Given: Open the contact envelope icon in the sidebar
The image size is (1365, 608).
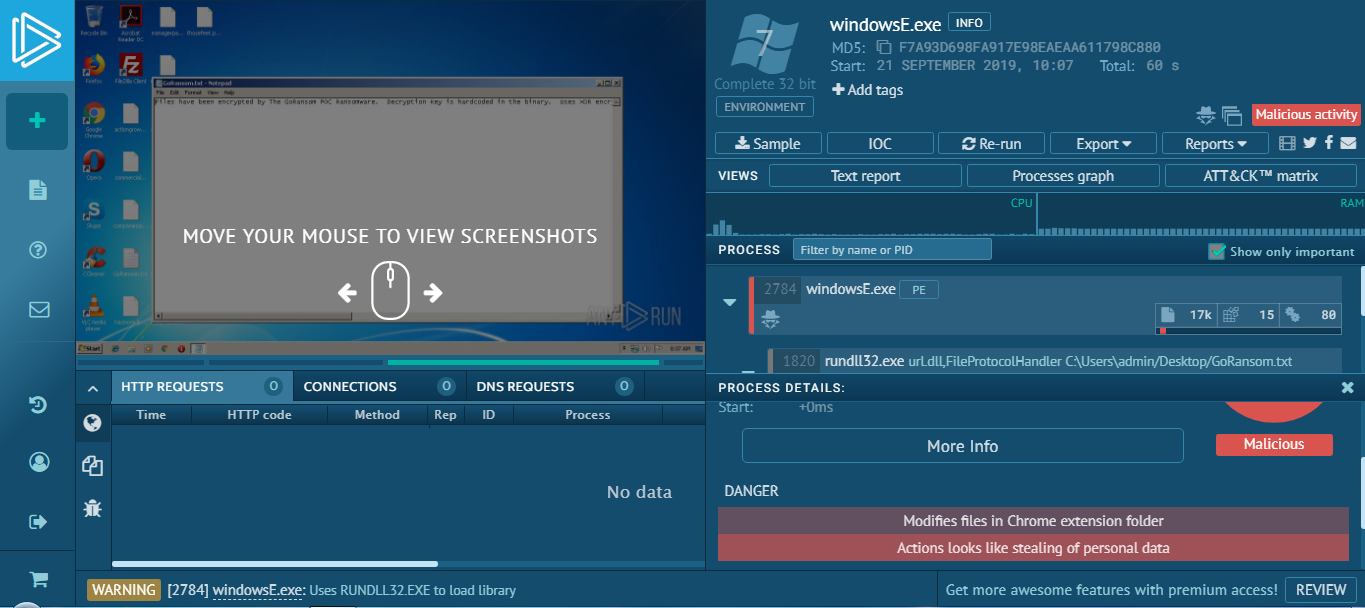Looking at the screenshot, I should click(x=39, y=309).
